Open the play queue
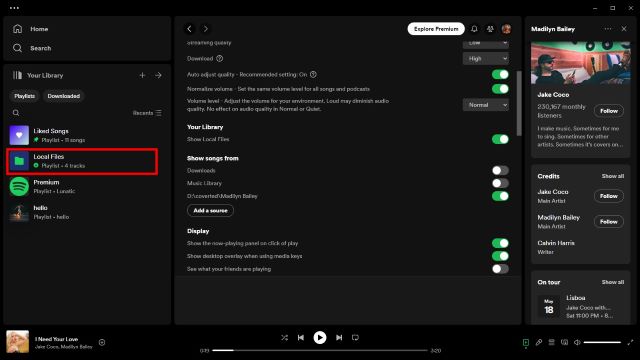Image resolution: width=640 pixels, height=360 pixels. (551, 342)
